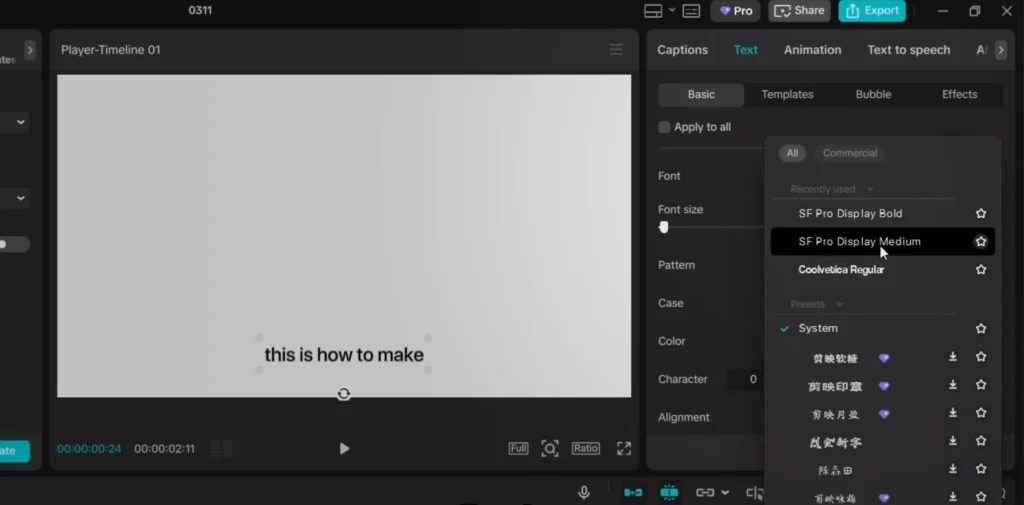Toggle the switch in the left panel

click(13, 244)
